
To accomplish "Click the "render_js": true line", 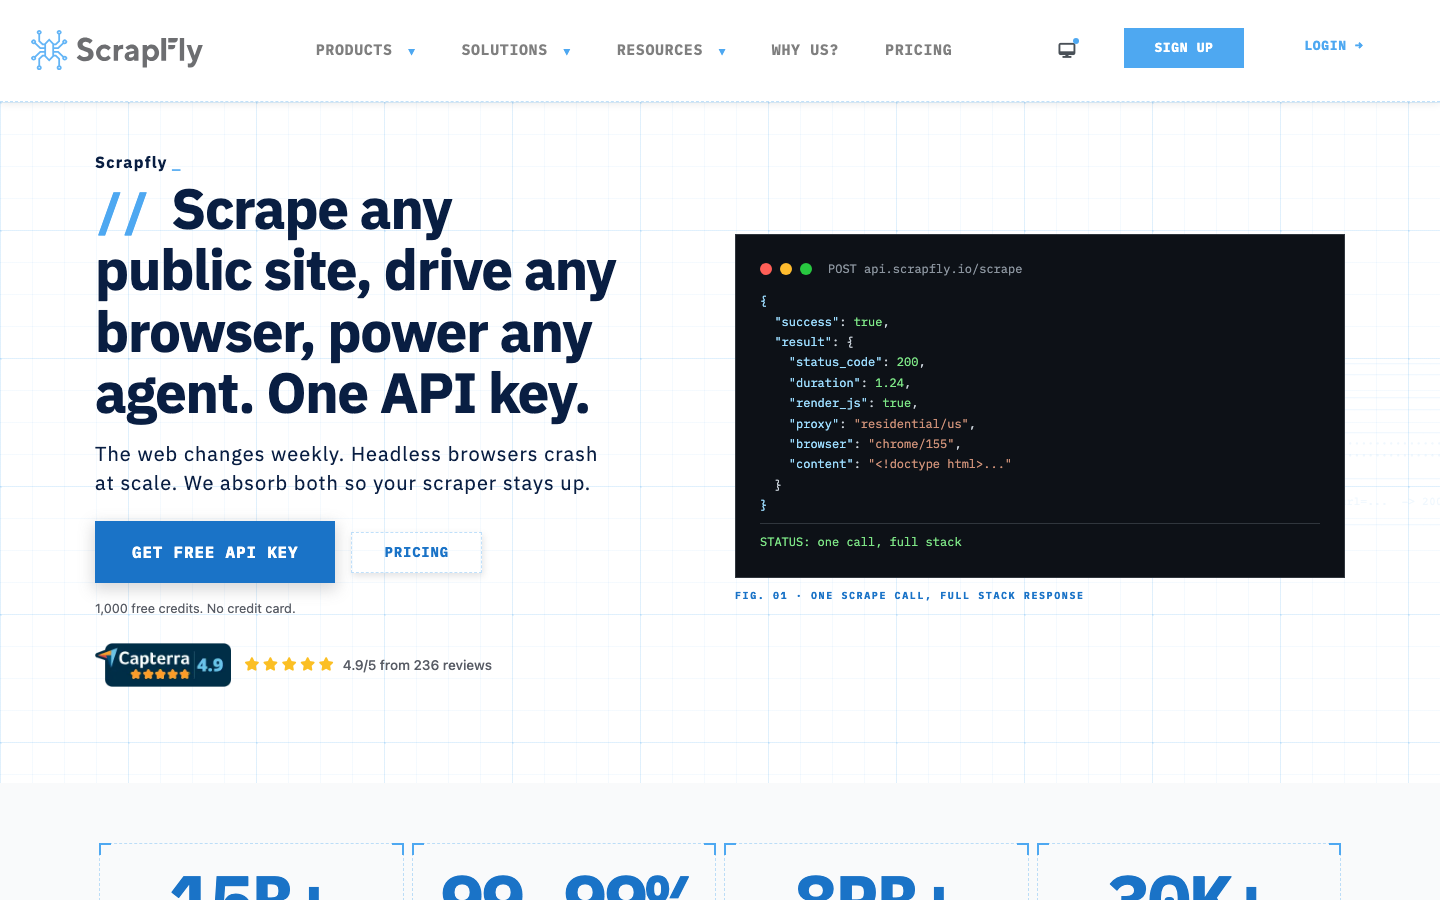I will tap(853, 403).
